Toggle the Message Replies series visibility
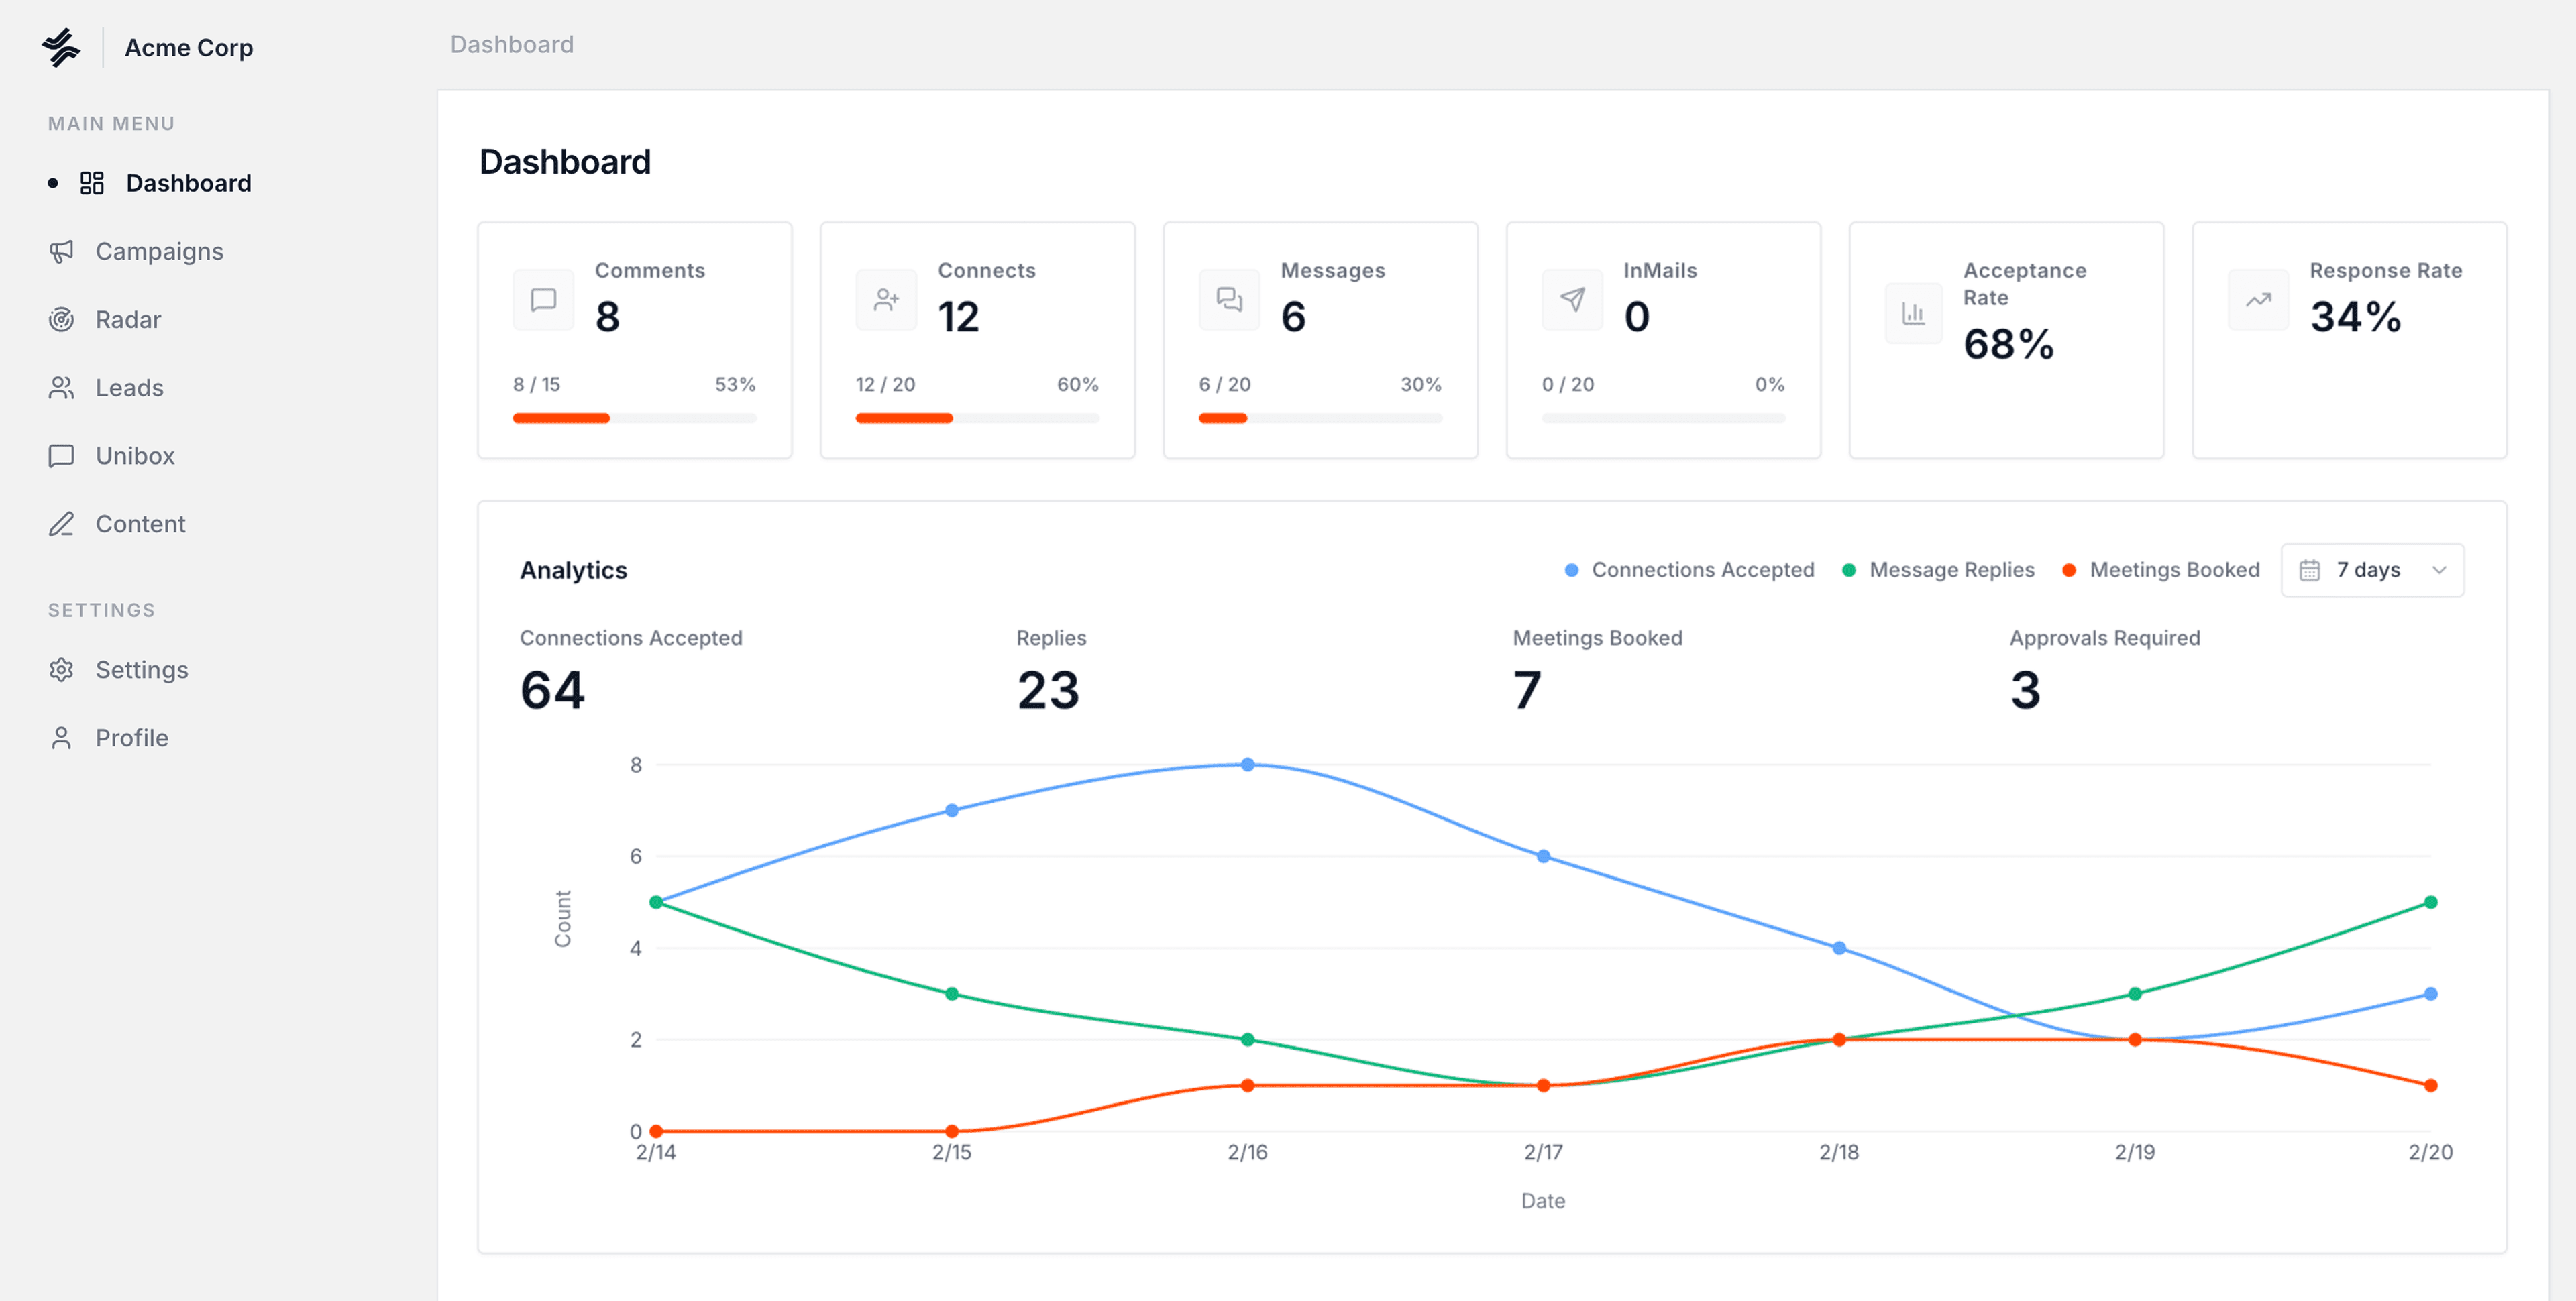Viewport: 2576px width, 1301px height. (1938, 569)
